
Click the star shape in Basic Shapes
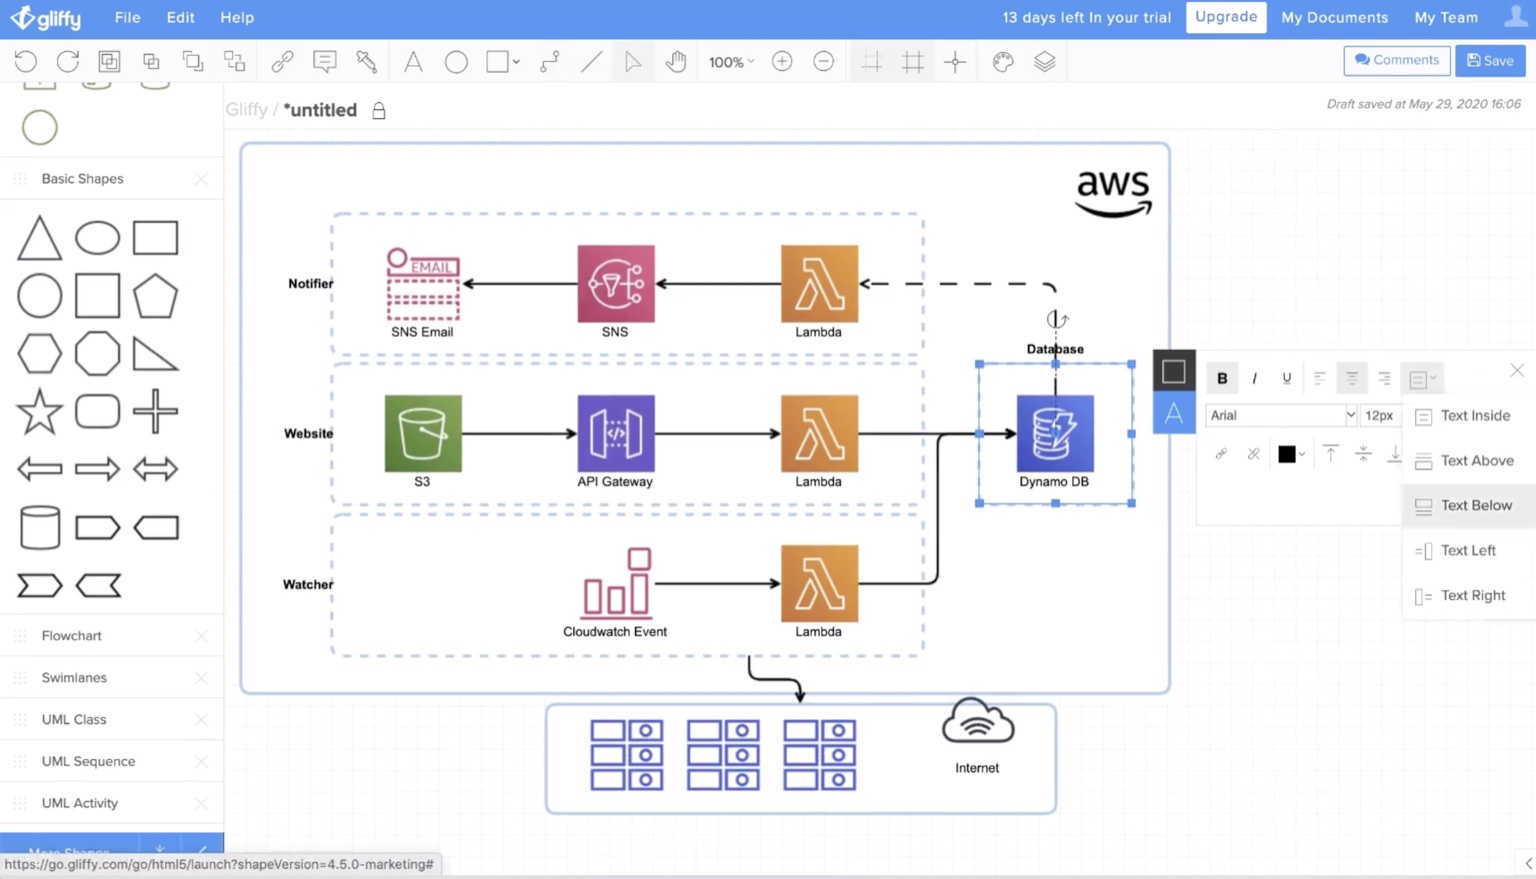39,412
